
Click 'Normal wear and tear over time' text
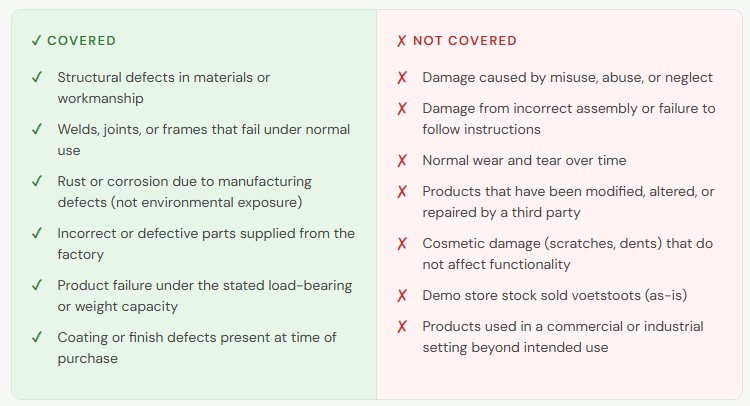coord(524,160)
